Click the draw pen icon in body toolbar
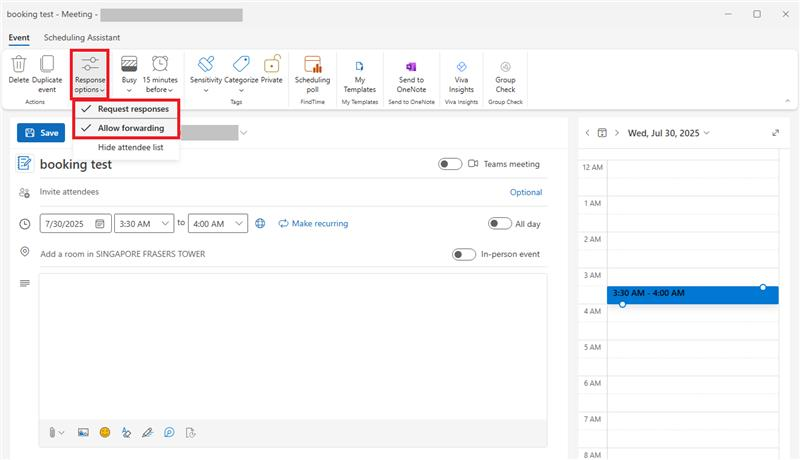 click(x=147, y=432)
